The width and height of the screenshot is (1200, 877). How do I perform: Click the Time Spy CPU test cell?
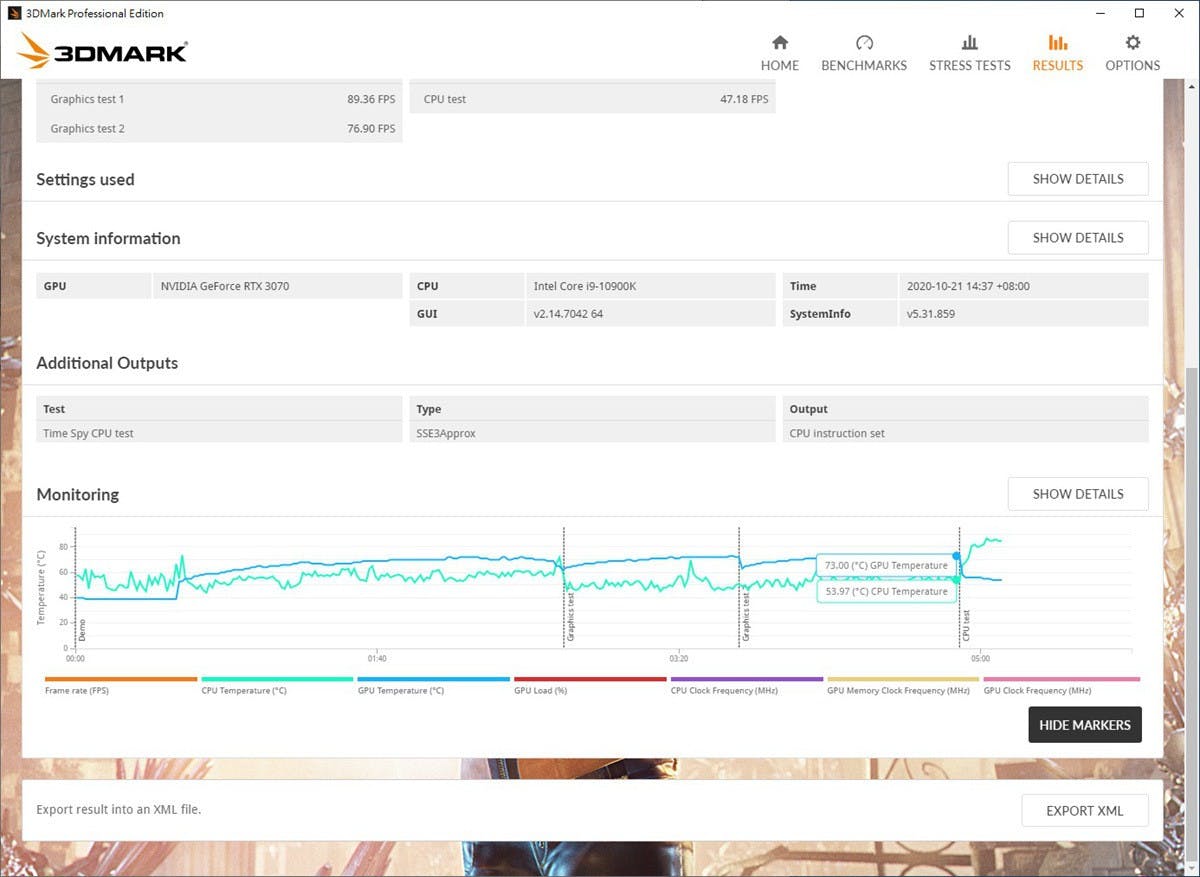[x=219, y=434]
